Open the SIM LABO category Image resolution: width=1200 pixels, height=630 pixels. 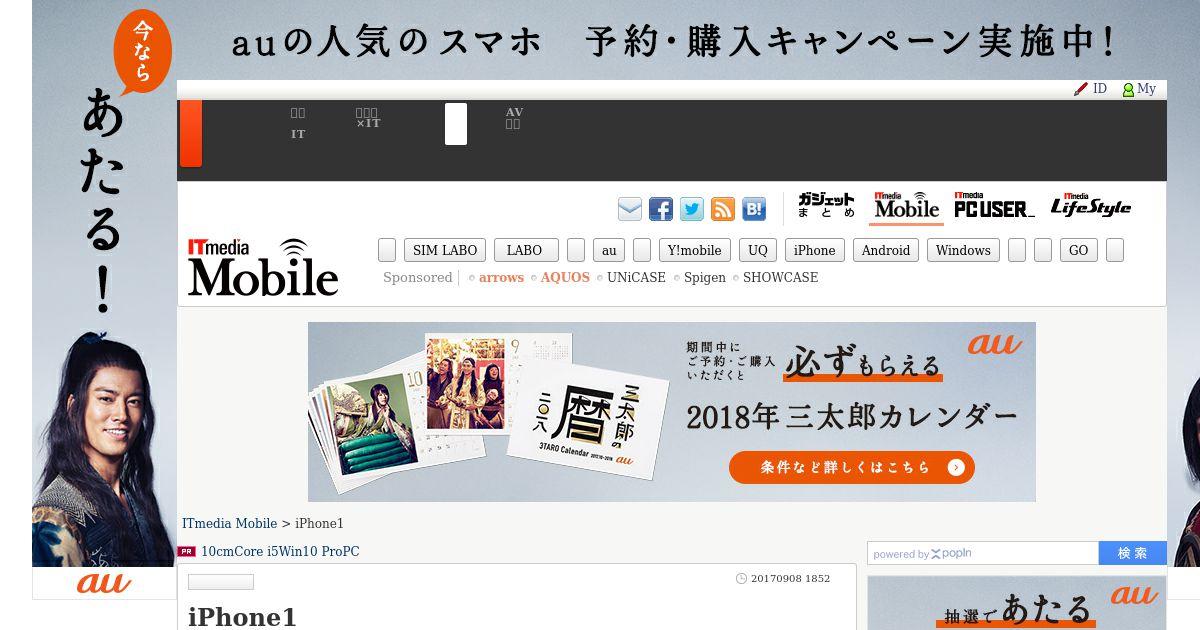(445, 250)
